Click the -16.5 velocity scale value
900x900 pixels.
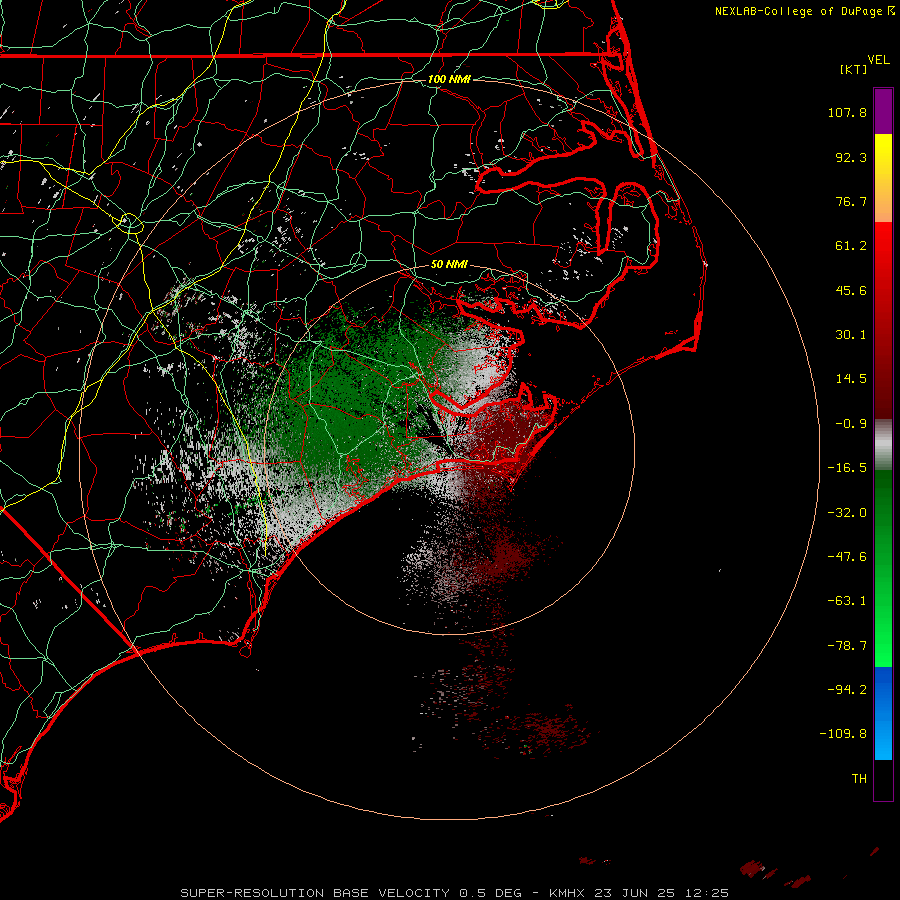coord(847,468)
